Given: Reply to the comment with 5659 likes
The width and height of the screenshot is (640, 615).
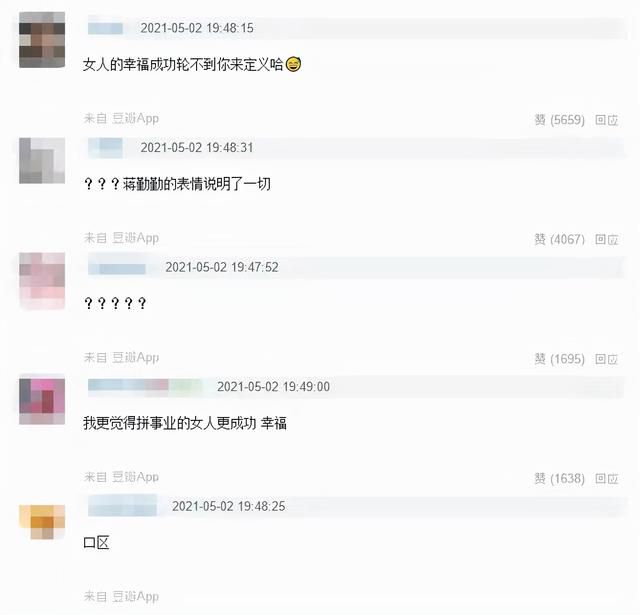Looking at the screenshot, I should point(607,120).
